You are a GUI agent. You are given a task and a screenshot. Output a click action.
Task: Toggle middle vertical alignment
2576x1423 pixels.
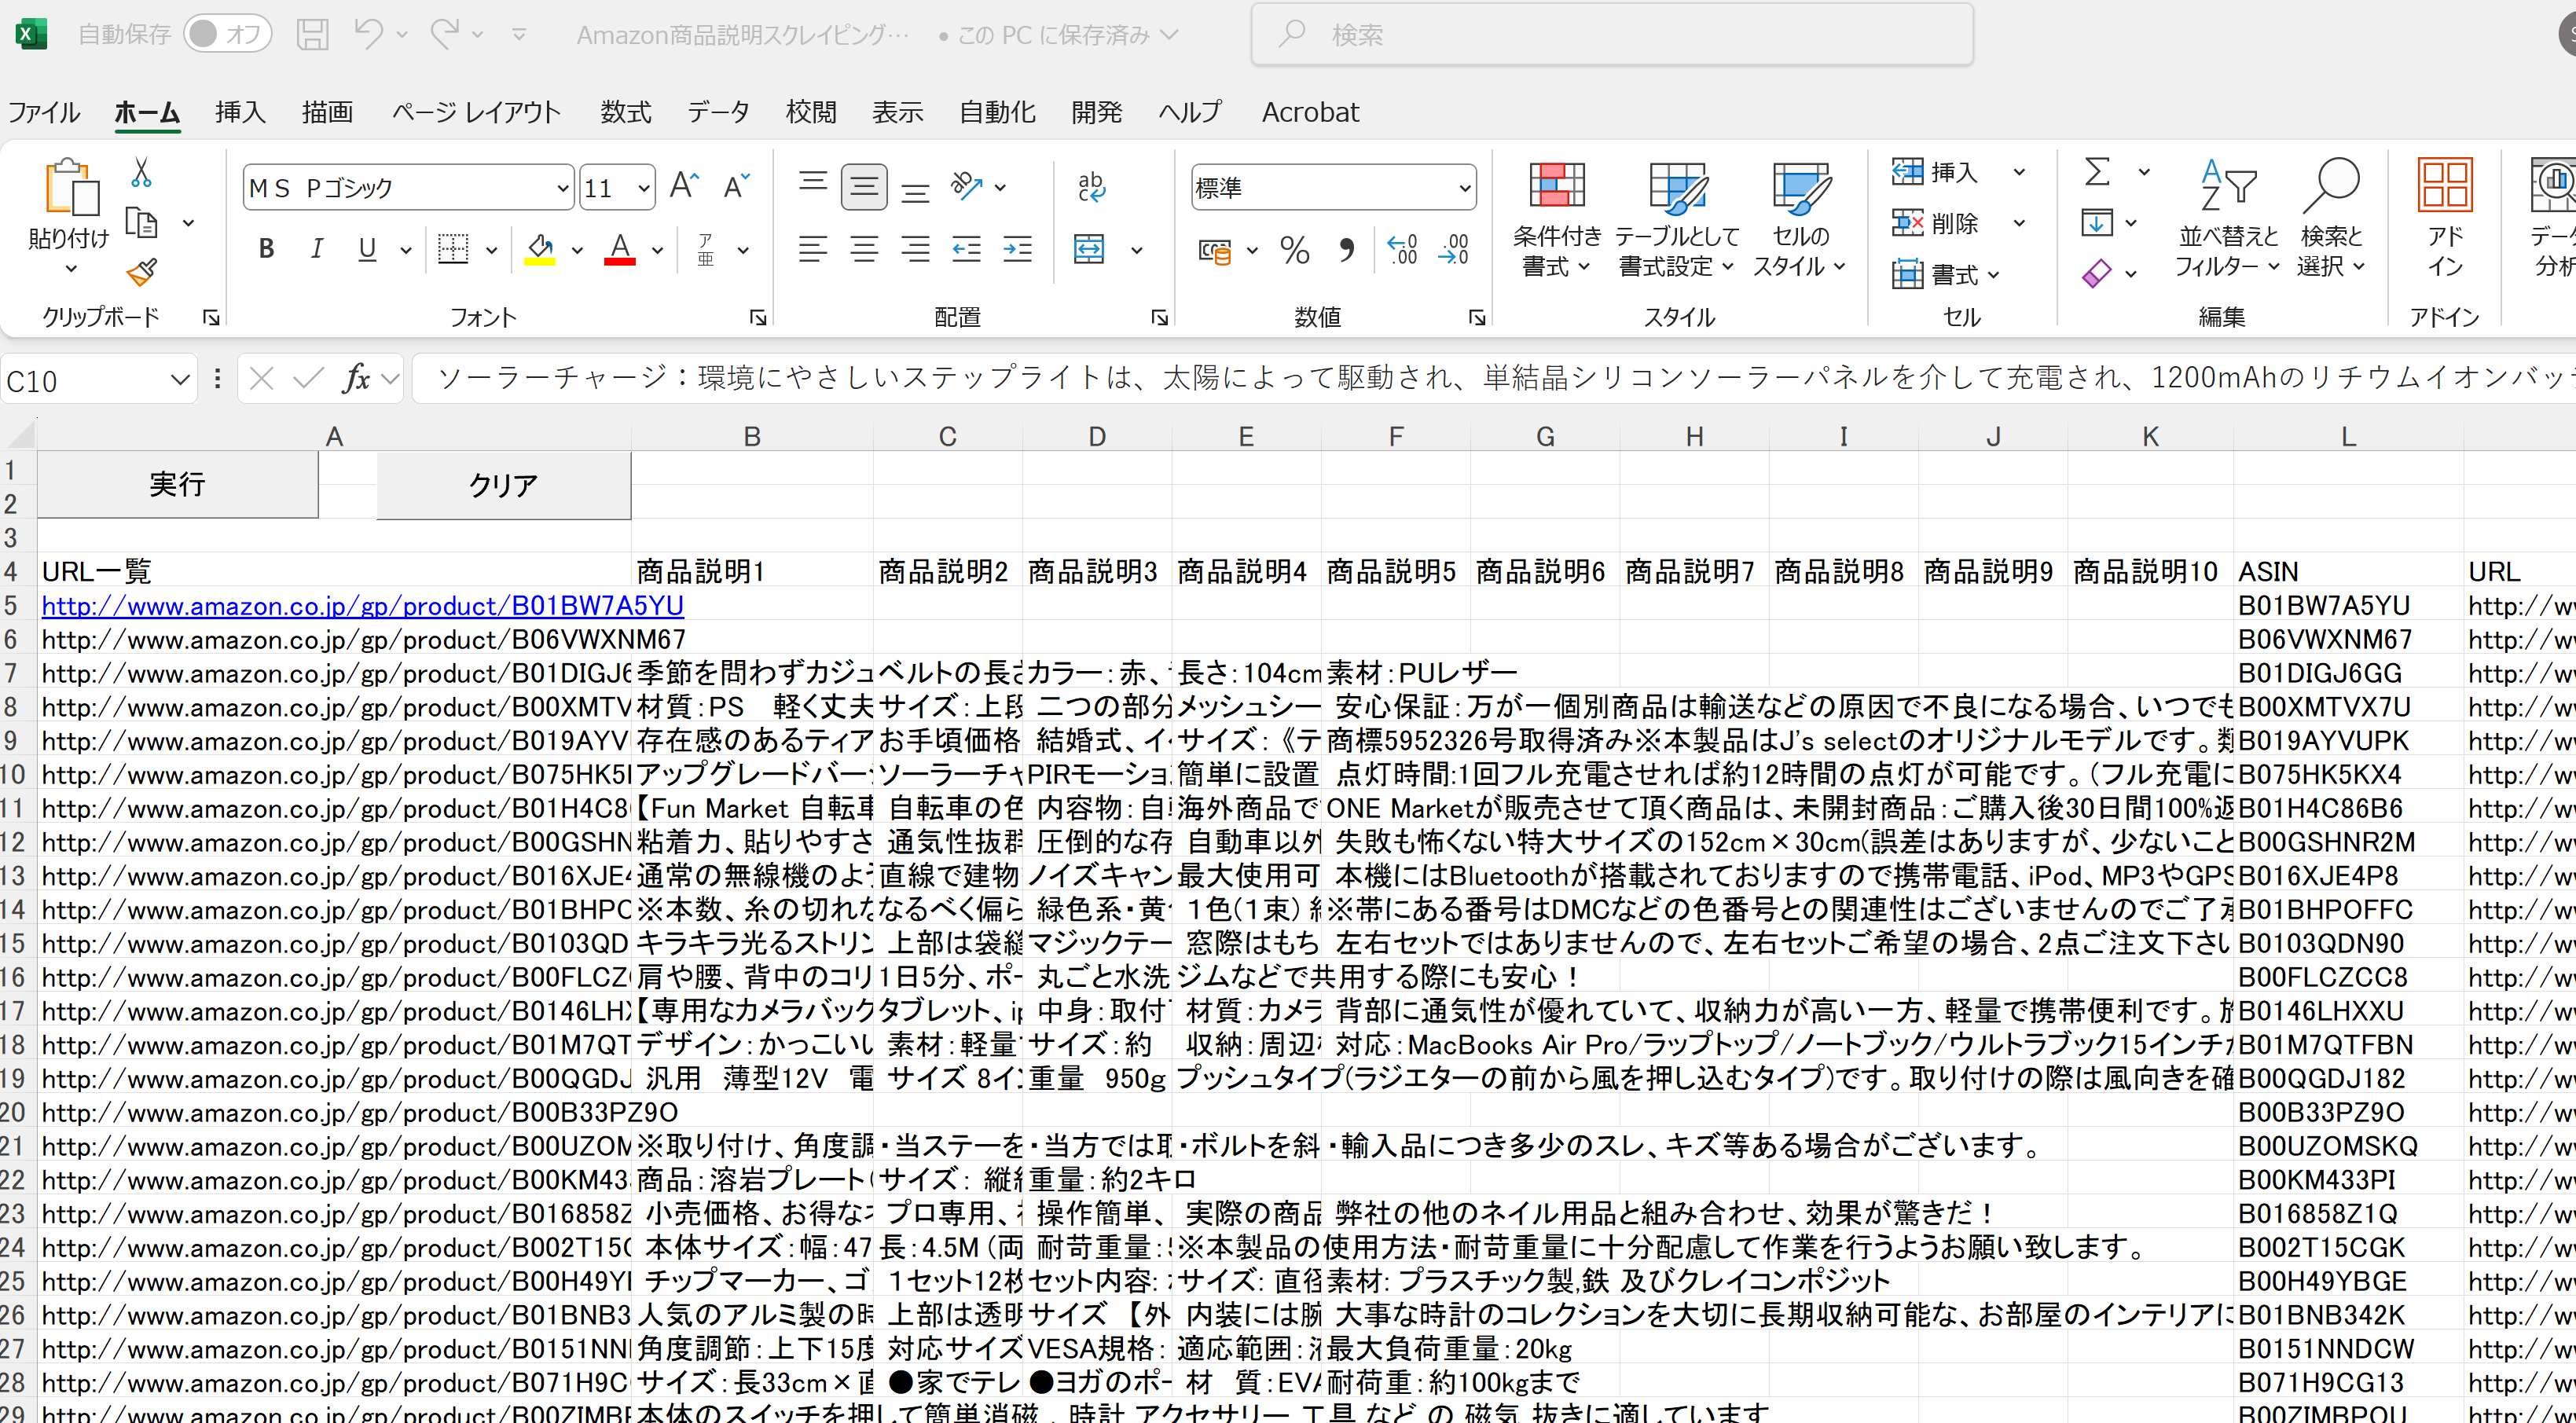pyautogui.click(x=864, y=186)
